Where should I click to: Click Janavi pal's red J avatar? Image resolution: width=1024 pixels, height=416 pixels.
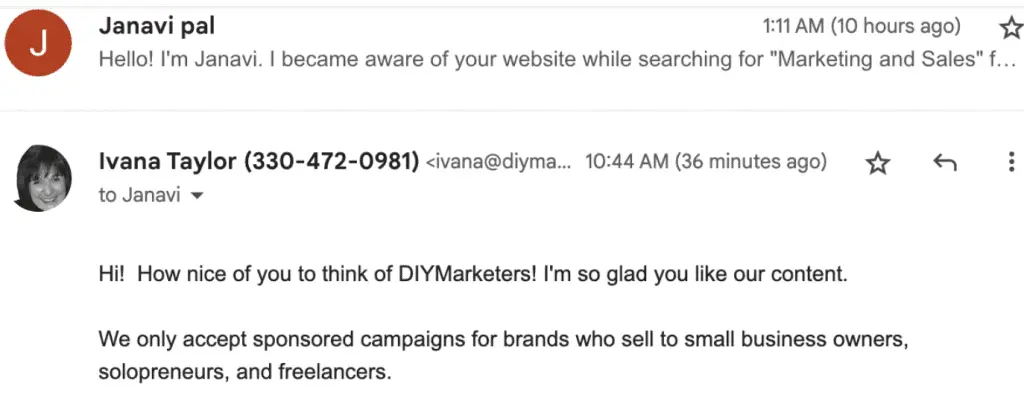pyautogui.click(x=38, y=44)
